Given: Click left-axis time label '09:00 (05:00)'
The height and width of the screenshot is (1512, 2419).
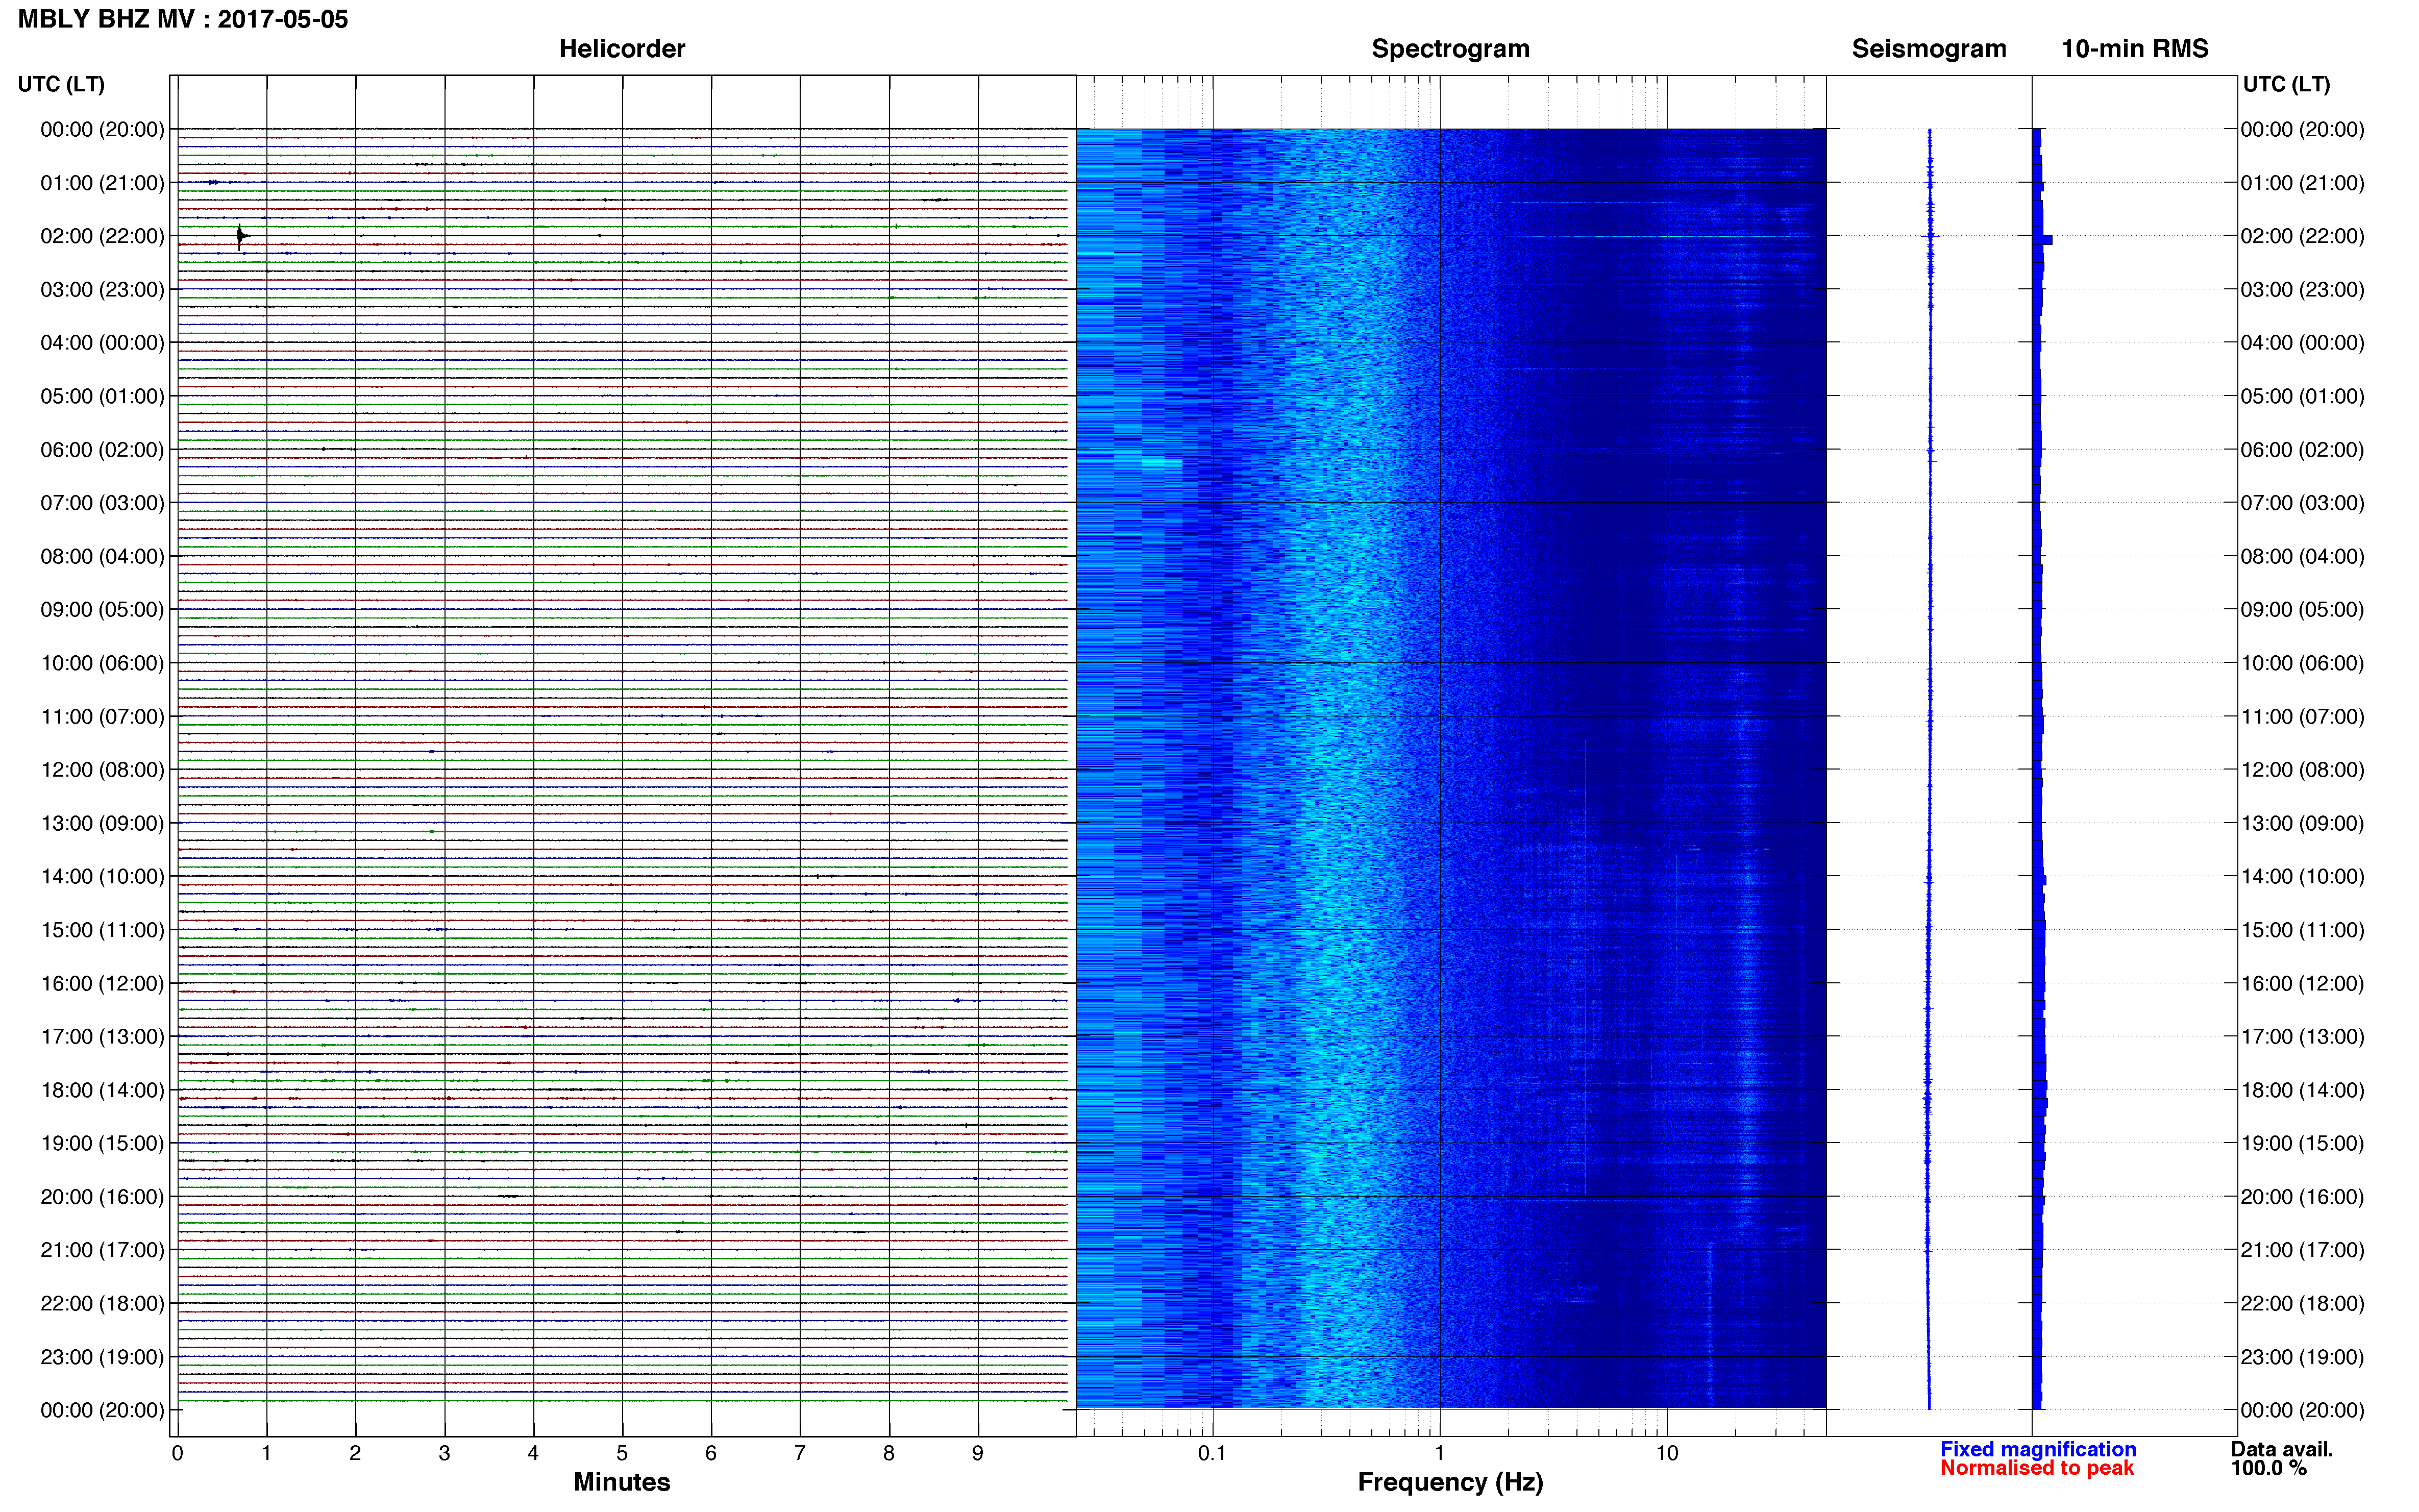Looking at the screenshot, I should pos(102,610).
